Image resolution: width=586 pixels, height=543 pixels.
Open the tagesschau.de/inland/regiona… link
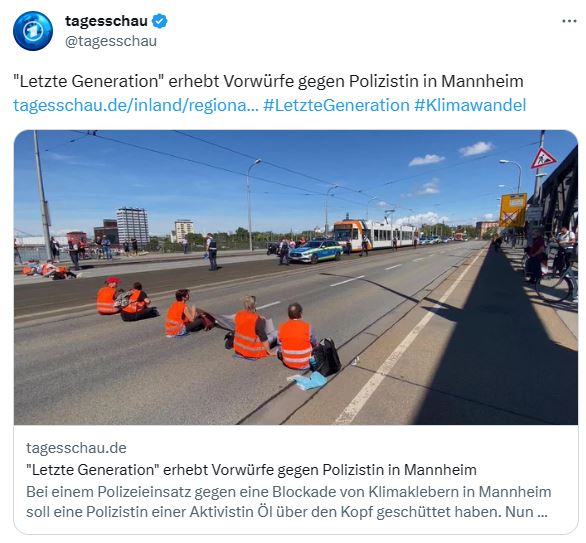point(136,105)
